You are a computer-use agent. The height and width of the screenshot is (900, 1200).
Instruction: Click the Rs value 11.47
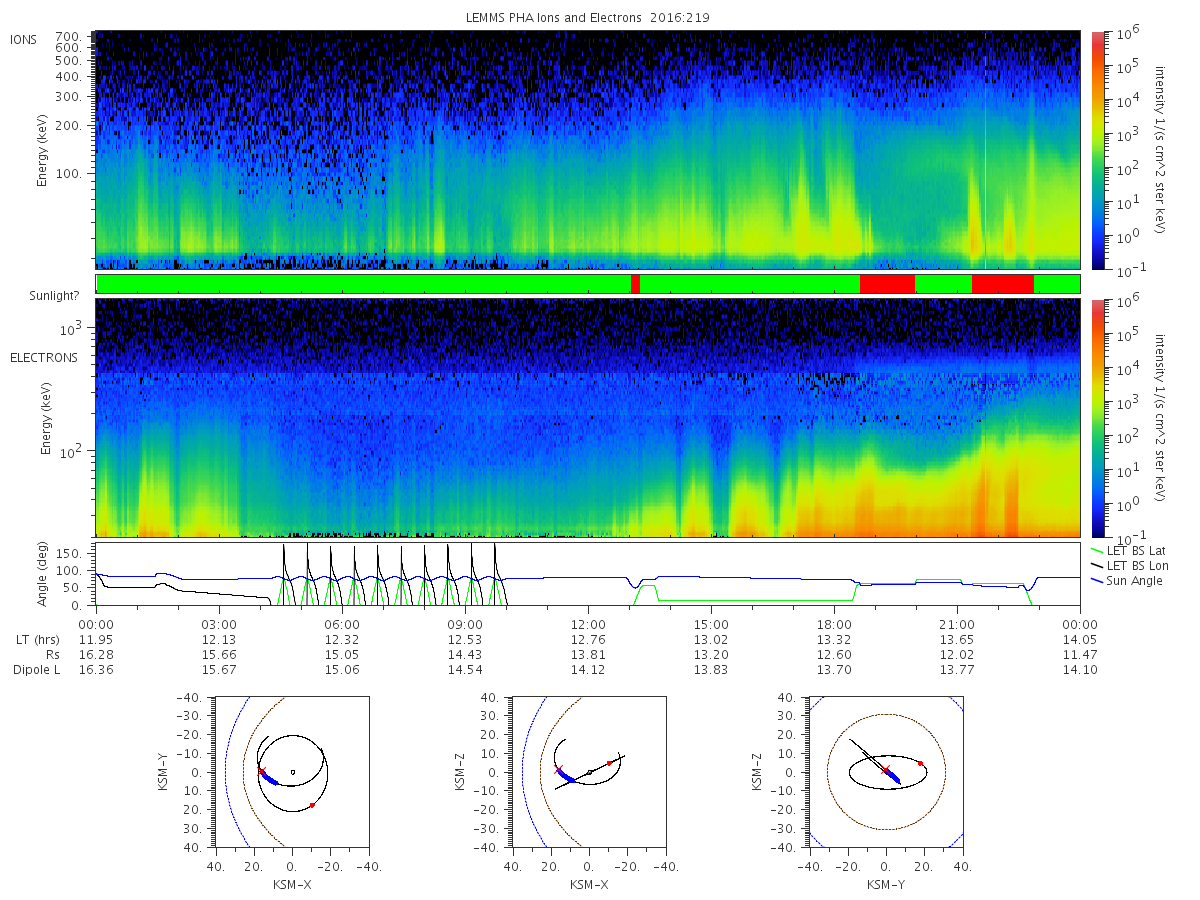pyautogui.click(x=1080, y=654)
